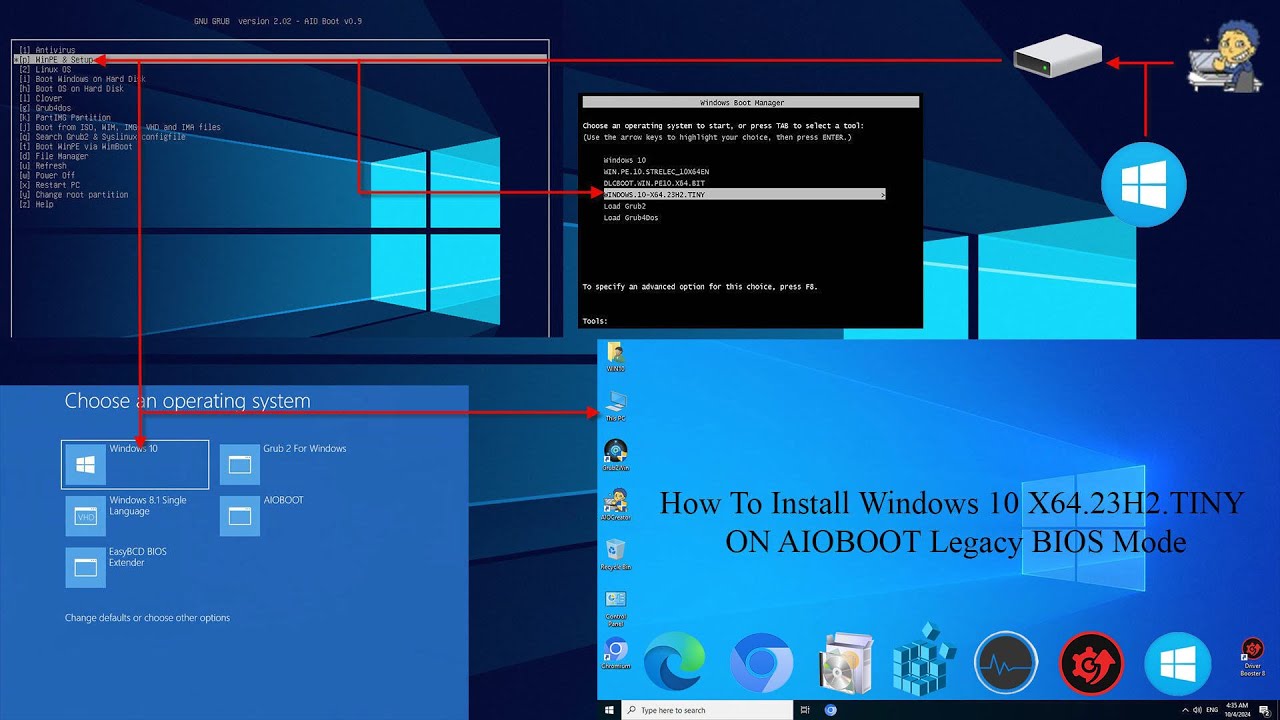Image resolution: width=1280 pixels, height=720 pixels.
Task: Select WIN.PE.10.STRELEC_10X64EN boot entry
Action: pyautogui.click(x=656, y=172)
